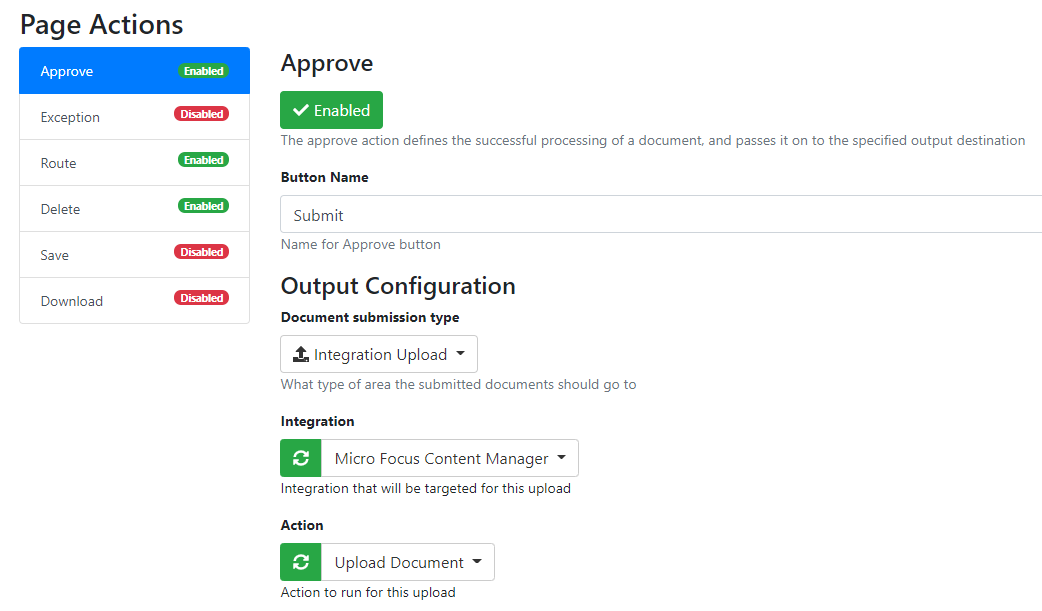The height and width of the screenshot is (611, 1042).
Task: Click the Disabled badge on Exception row
Action: (201, 114)
